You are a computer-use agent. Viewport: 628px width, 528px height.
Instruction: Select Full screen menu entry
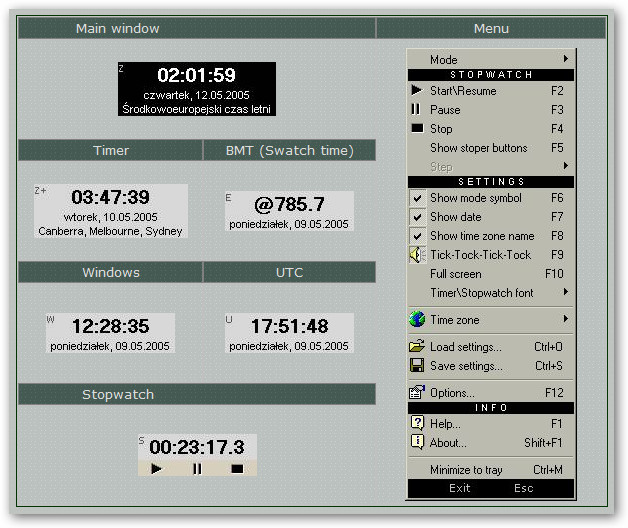click(491, 274)
